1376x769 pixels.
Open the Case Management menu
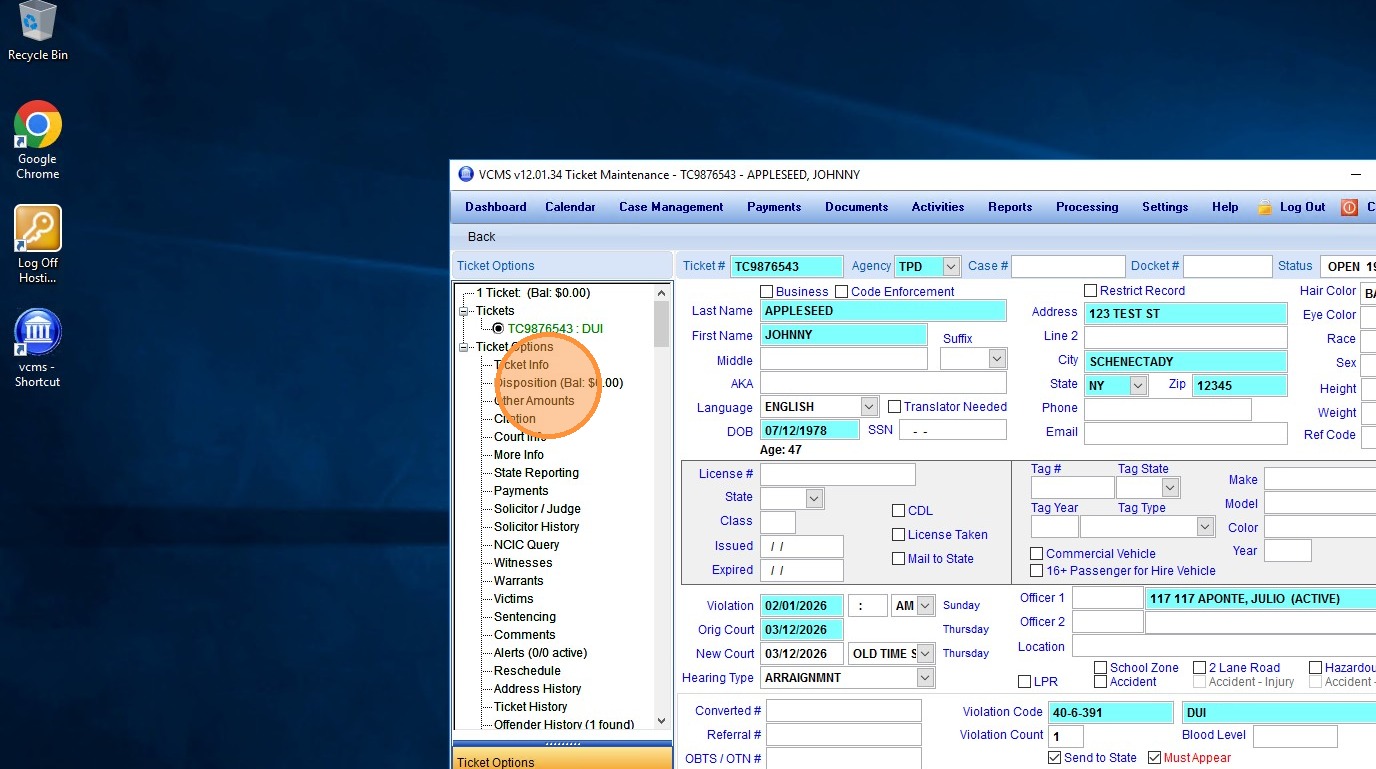click(671, 207)
